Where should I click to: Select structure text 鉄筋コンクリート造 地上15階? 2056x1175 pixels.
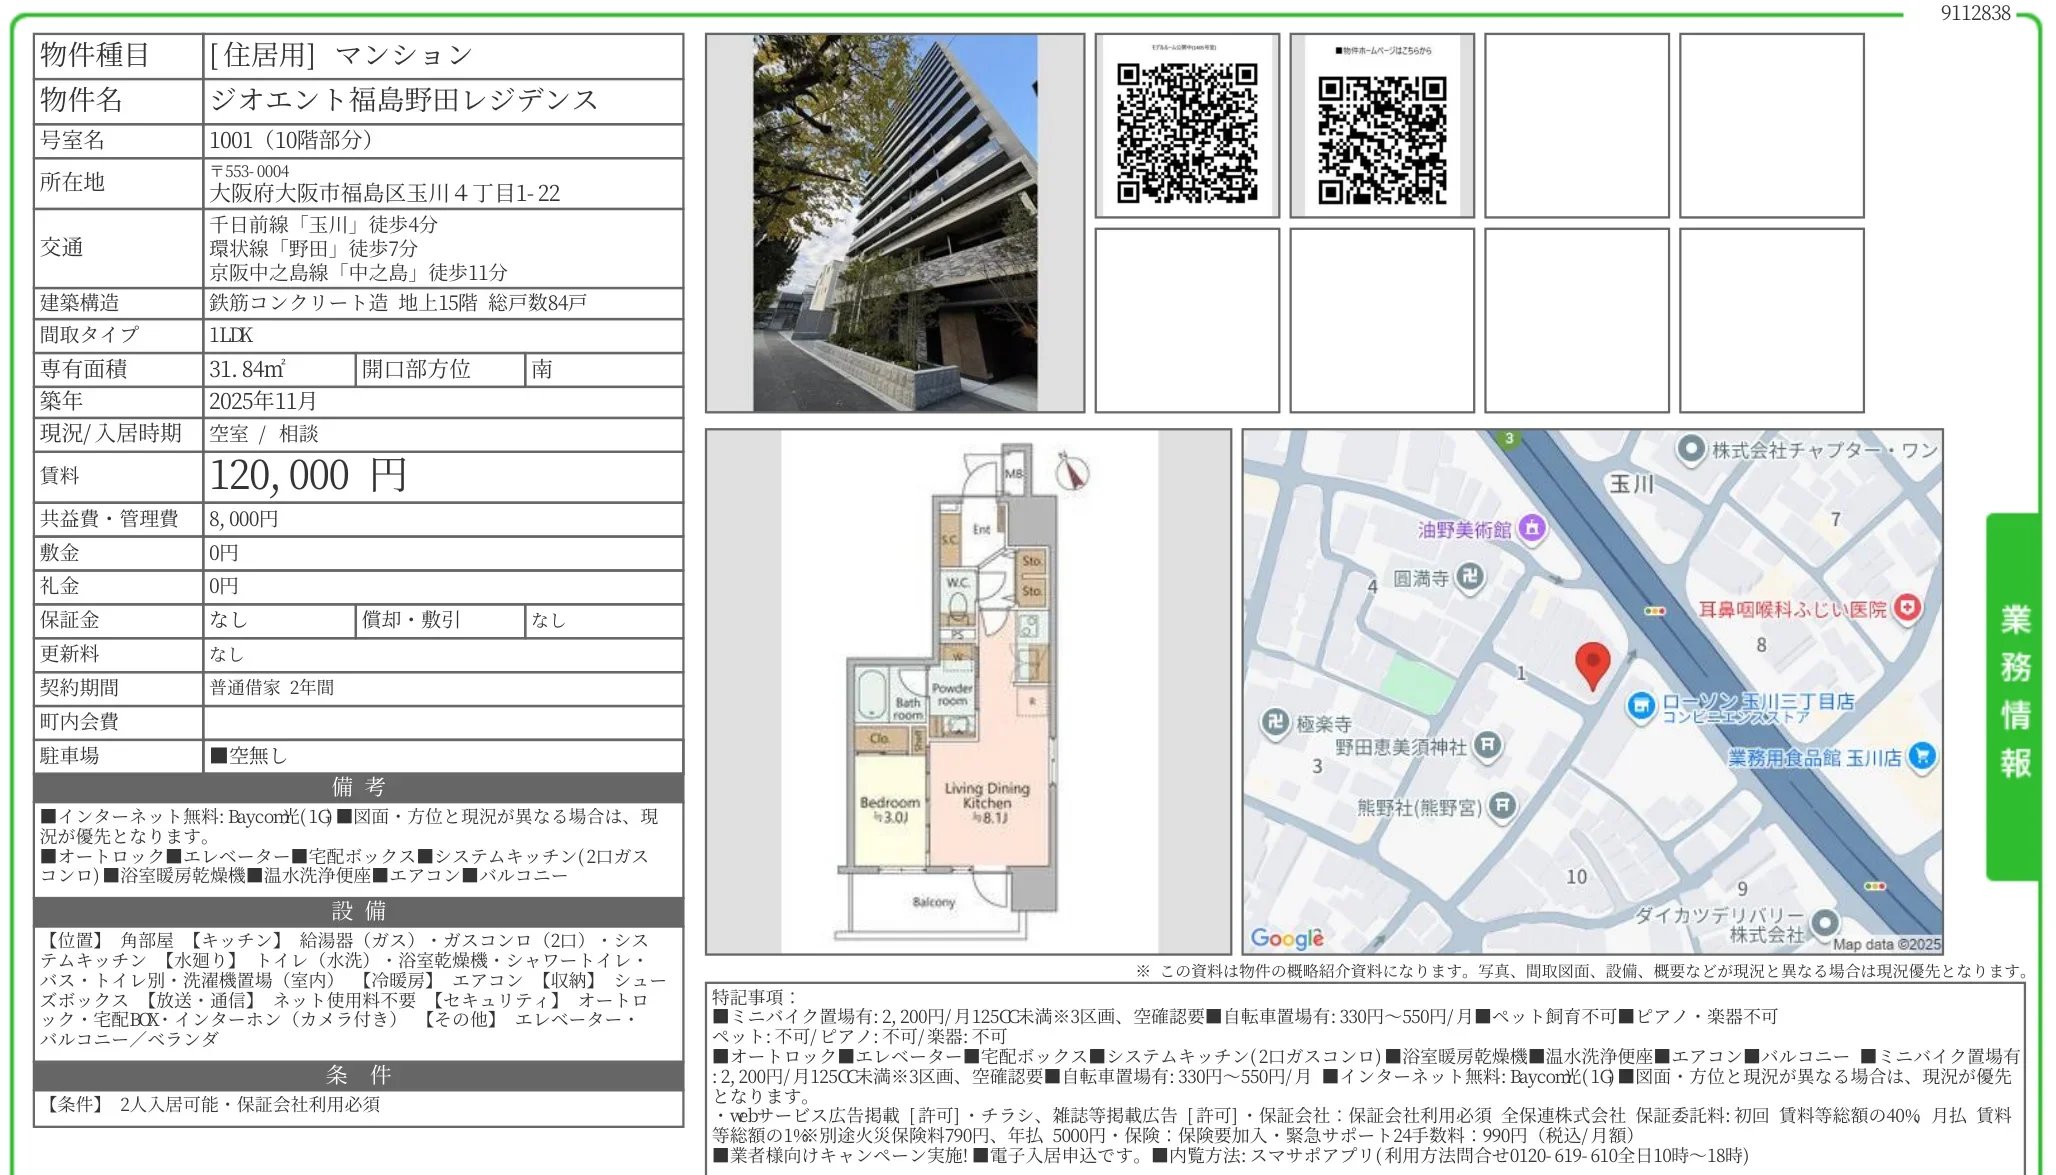click(x=343, y=303)
